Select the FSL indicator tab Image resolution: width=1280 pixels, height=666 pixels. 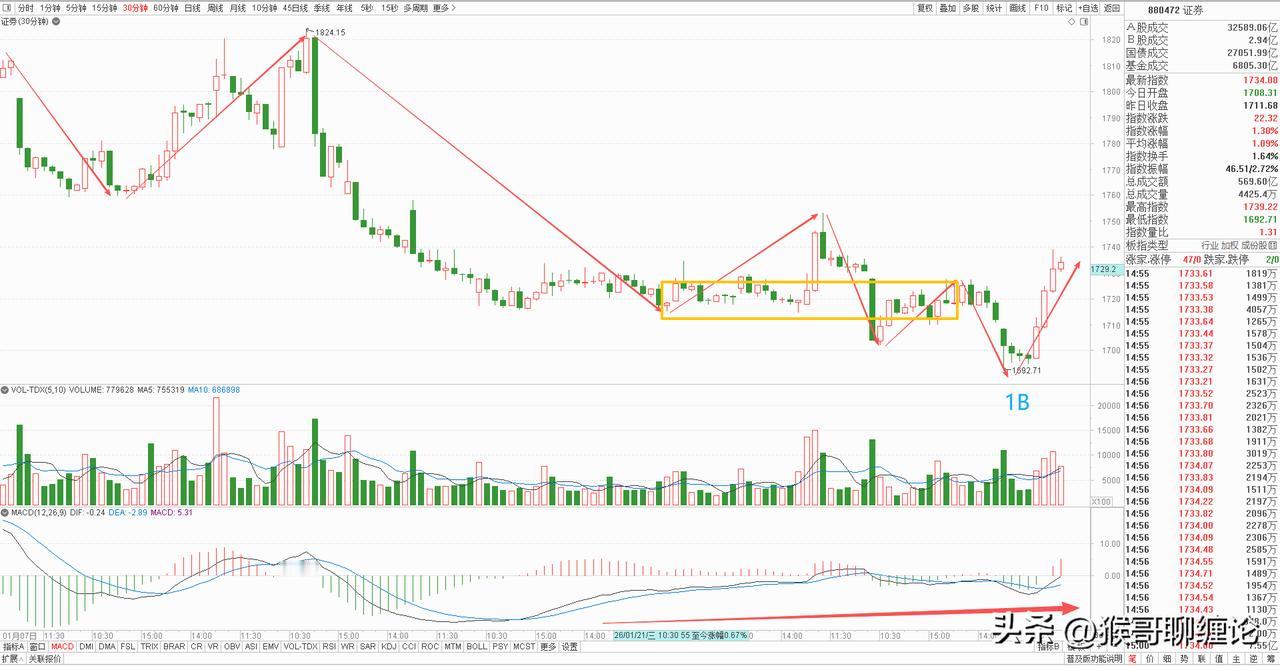tap(128, 646)
